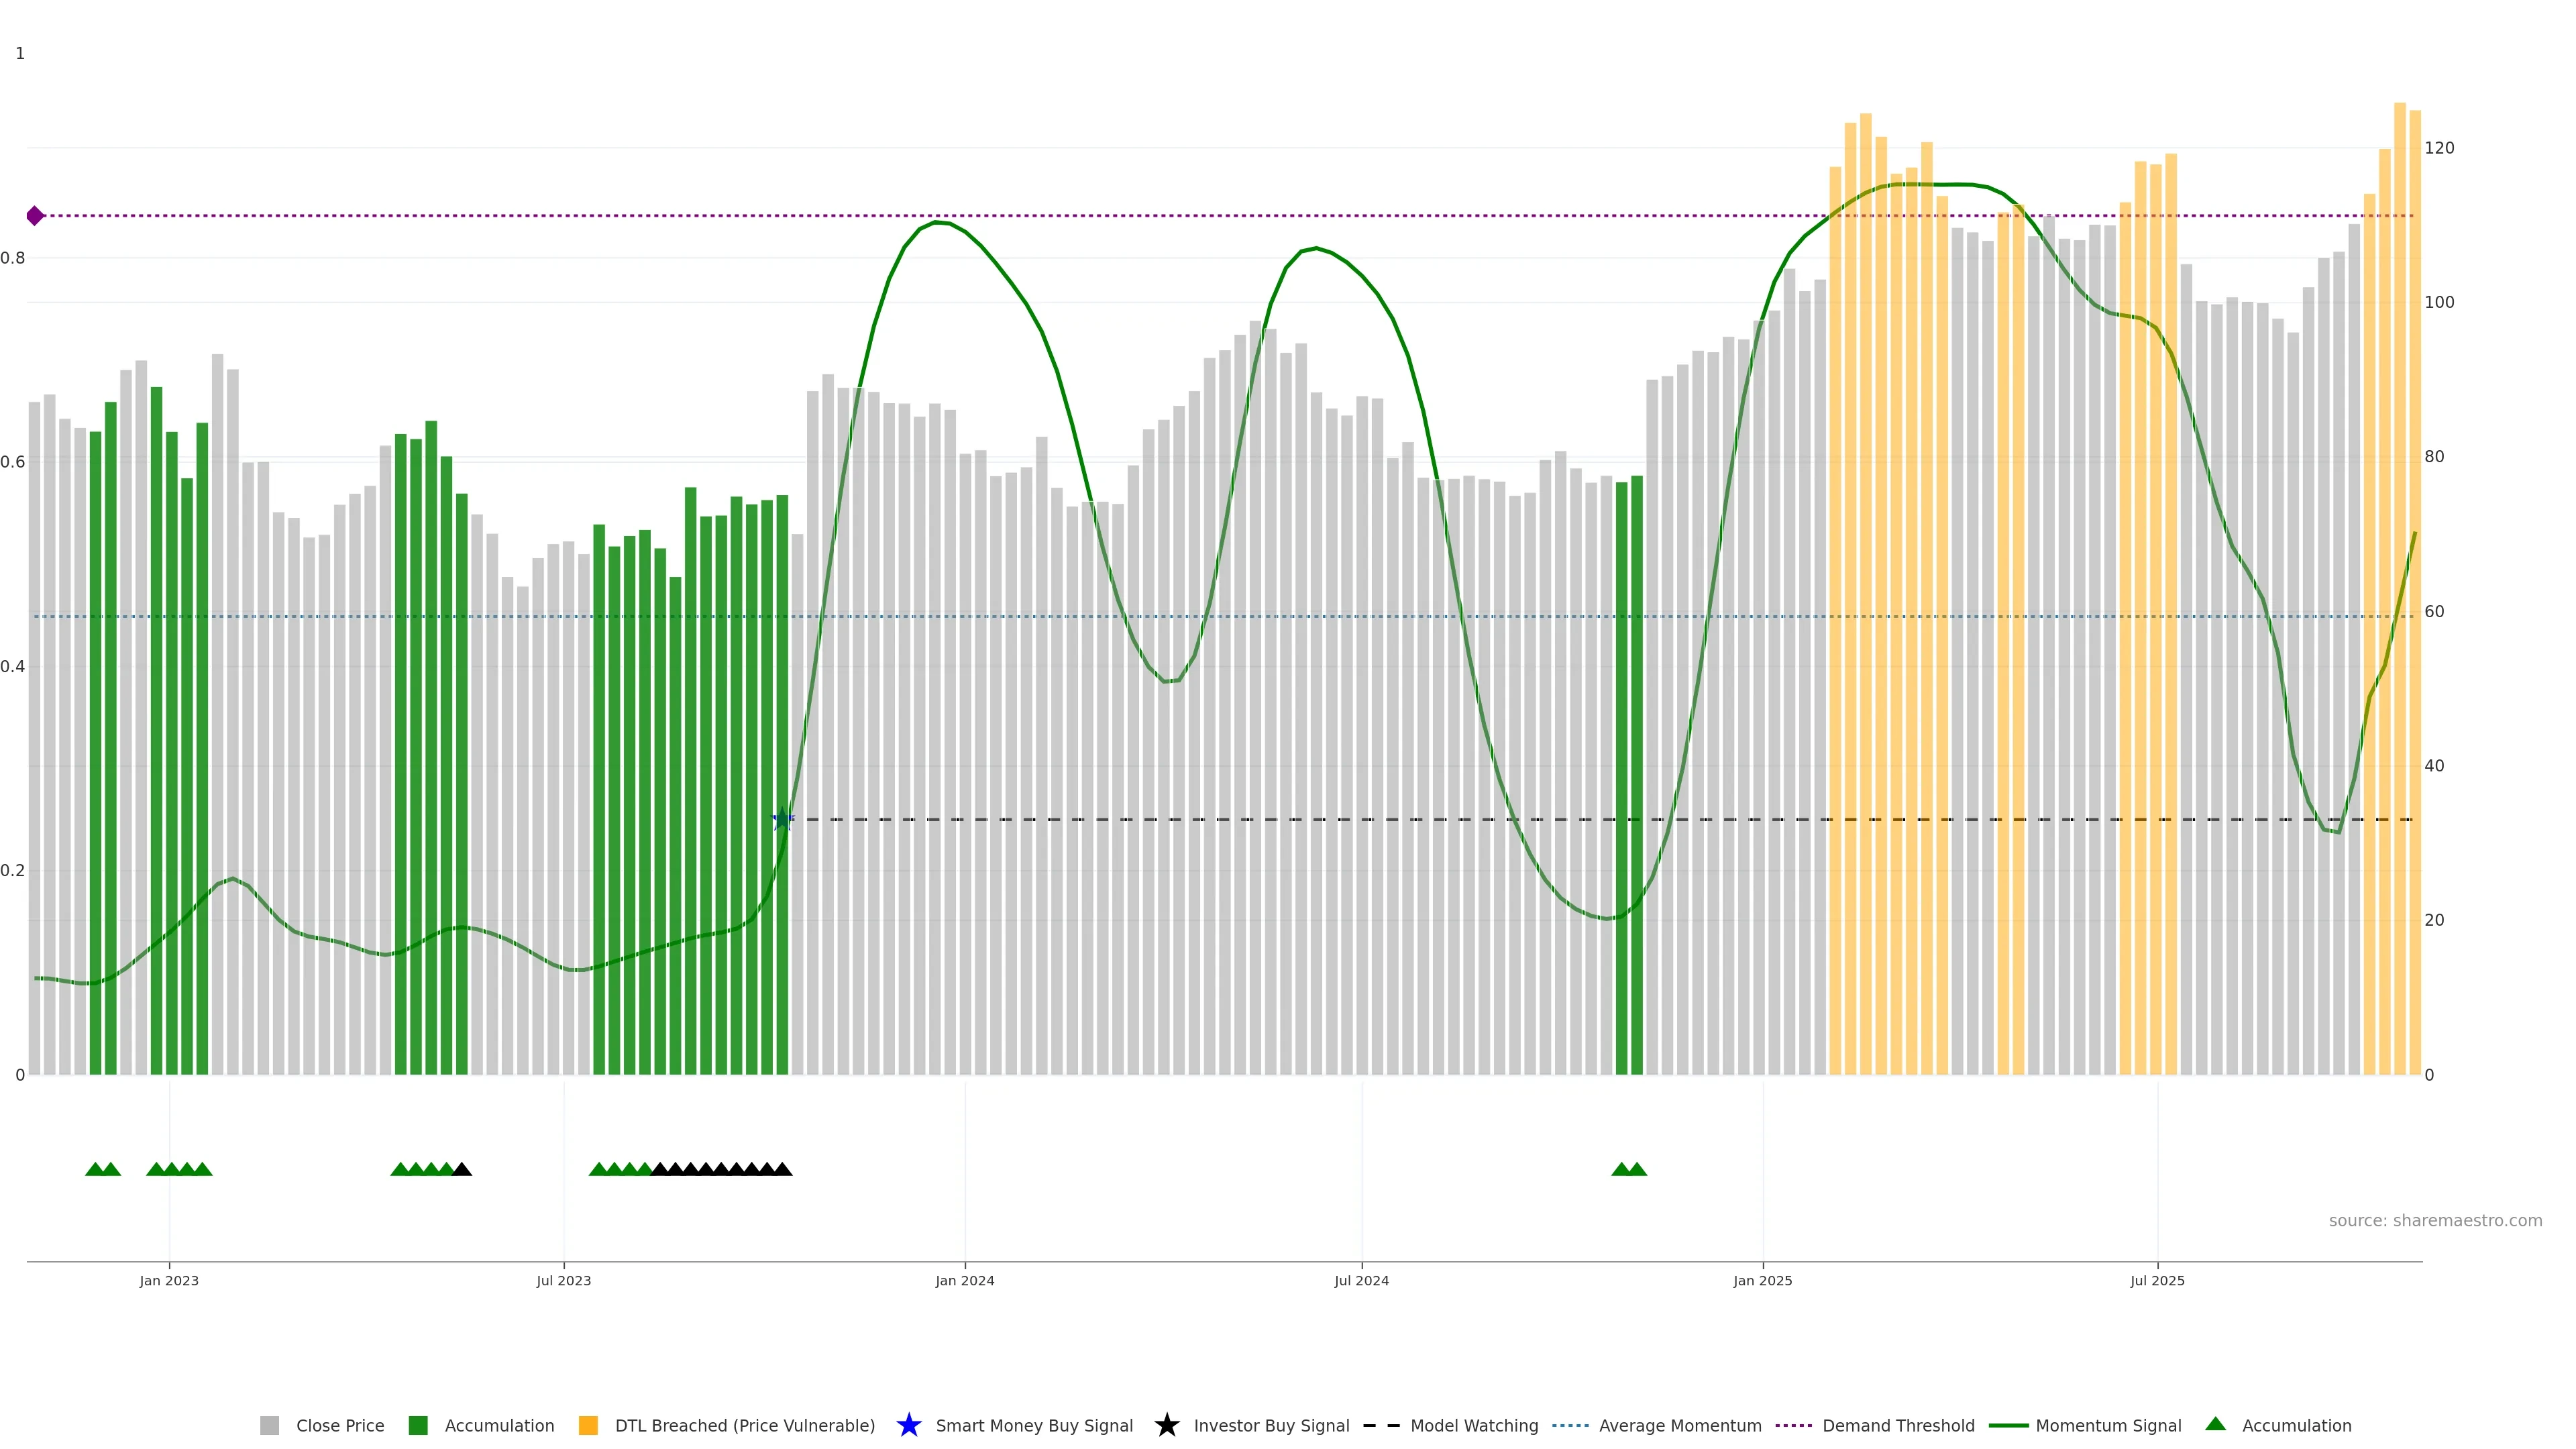Image resolution: width=2576 pixels, height=1449 pixels.
Task: Toggle the Model Watching legend entry
Action: (1473, 1425)
